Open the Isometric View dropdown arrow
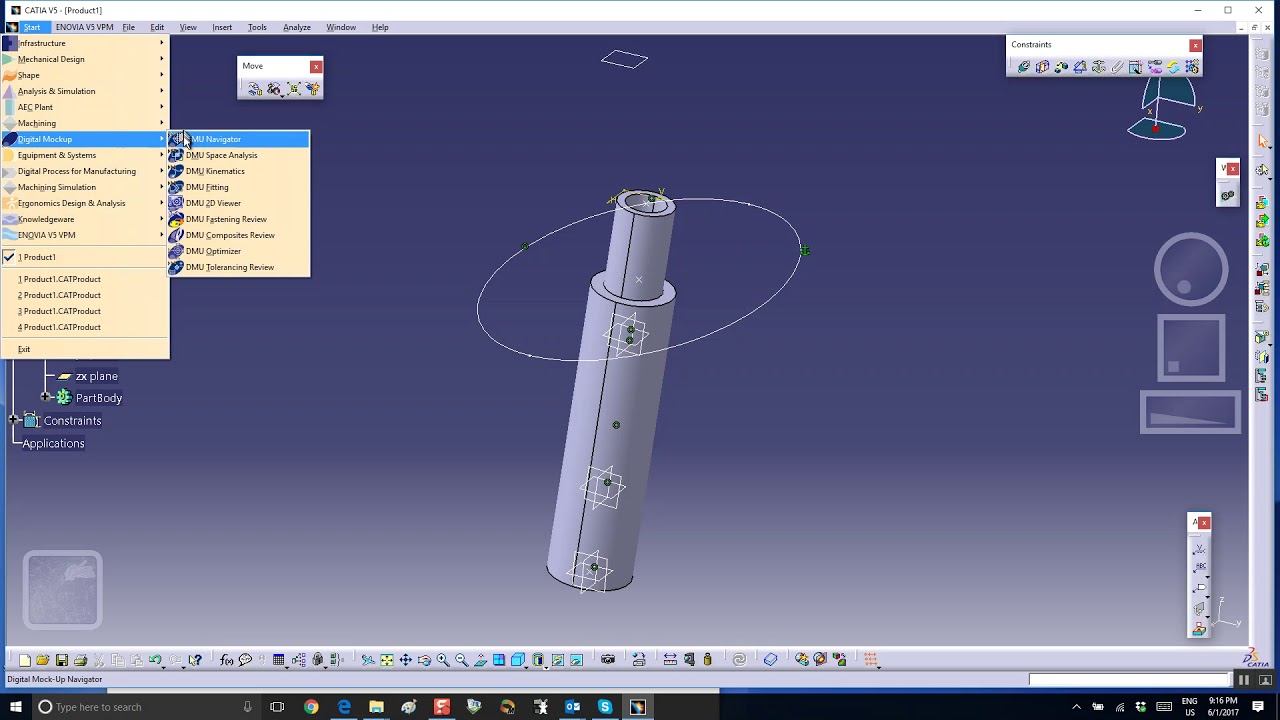The image size is (1280, 720). 527,666
